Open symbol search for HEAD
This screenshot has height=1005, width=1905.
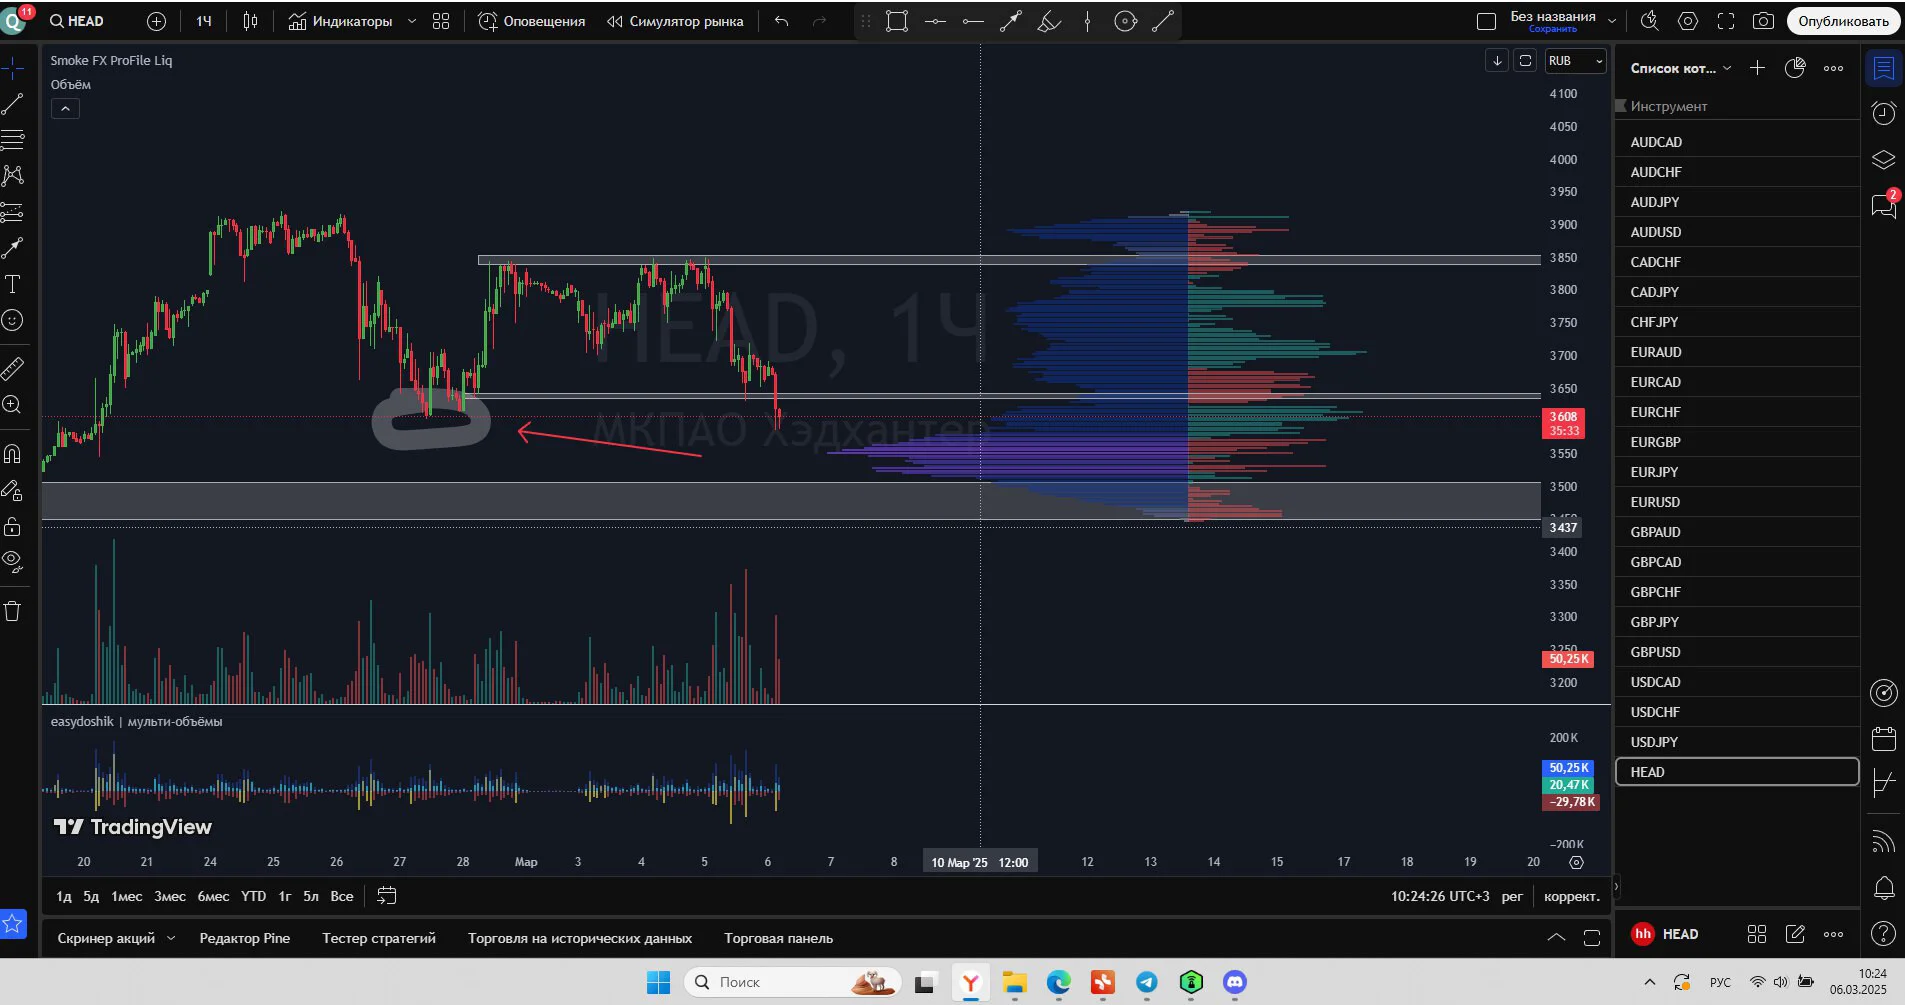tap(77, 21)
